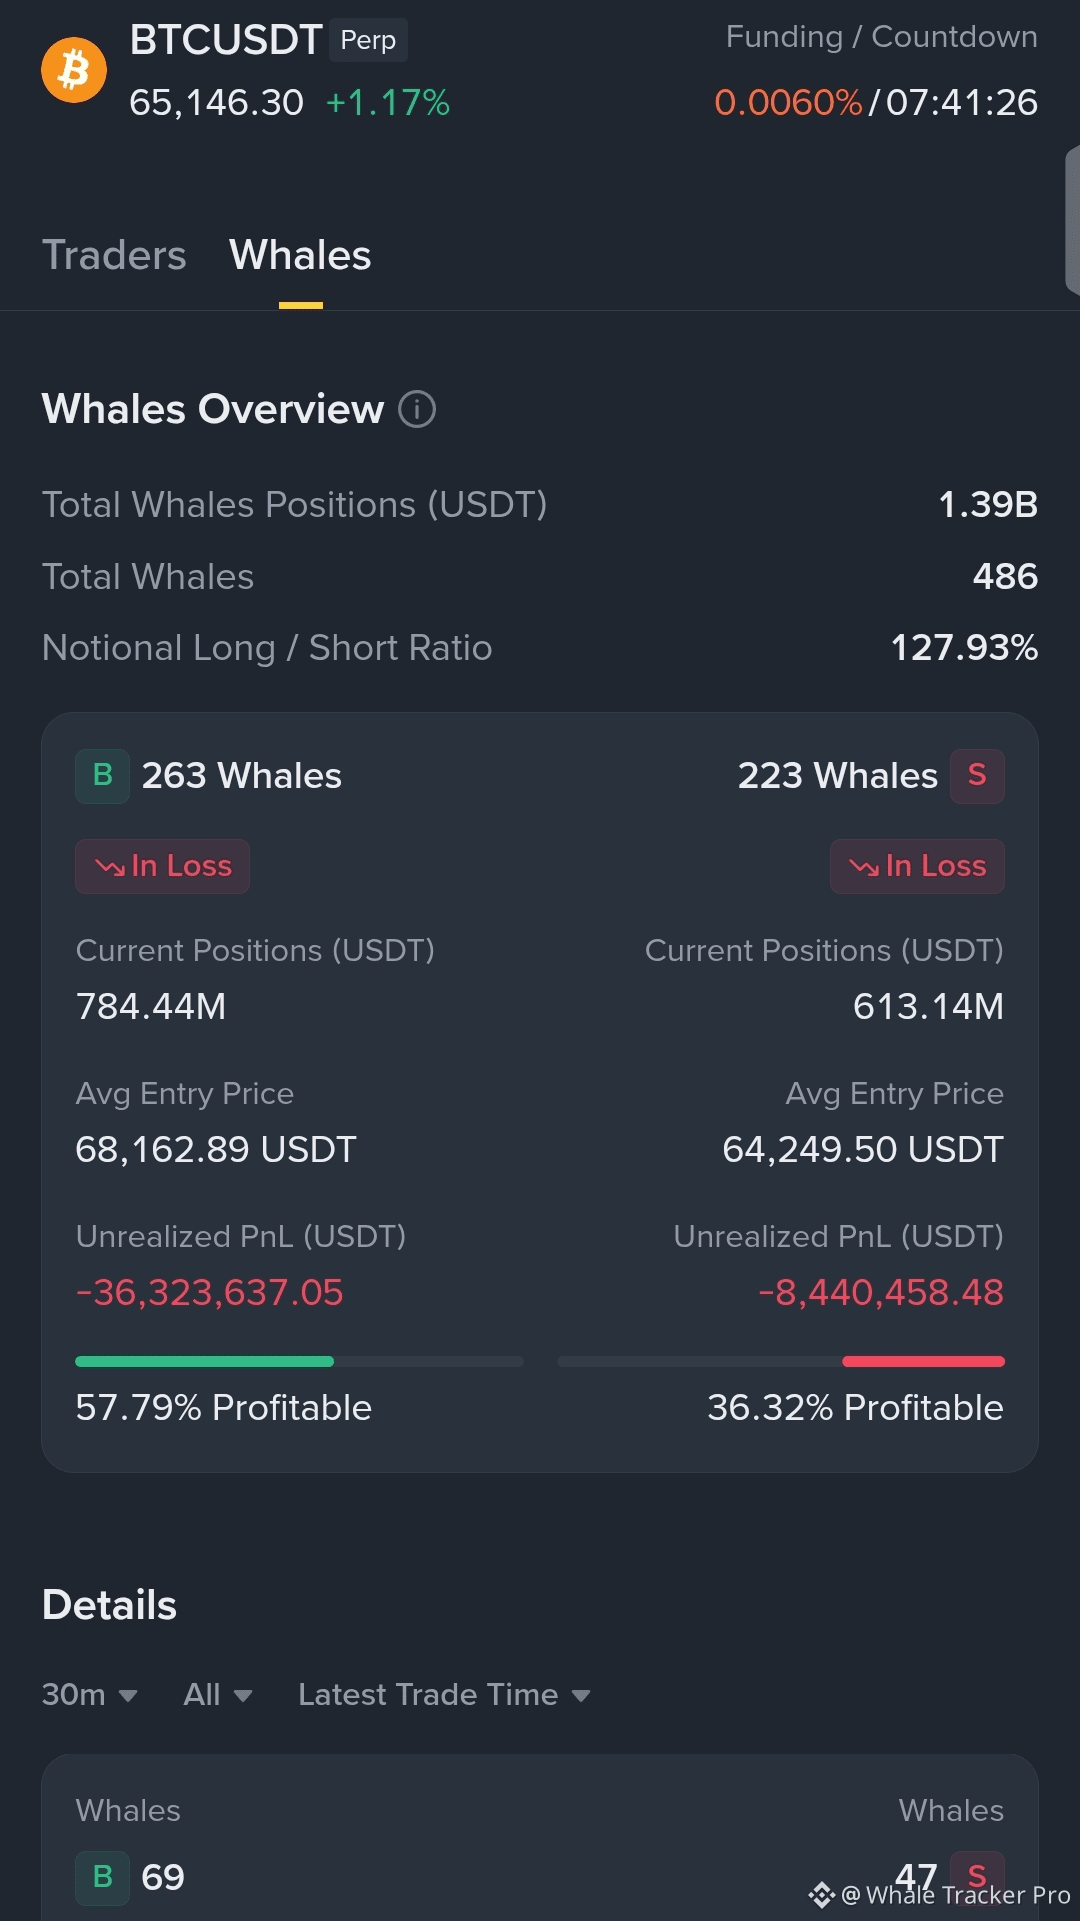
Task: Click the gray side handle at right edge
Action: tap(1073, 220)
